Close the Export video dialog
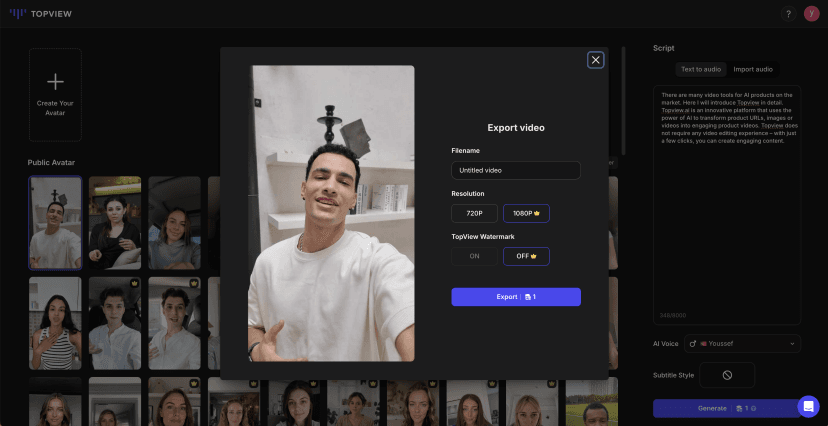This screenshot has width=828, height=426. (596, 60)
